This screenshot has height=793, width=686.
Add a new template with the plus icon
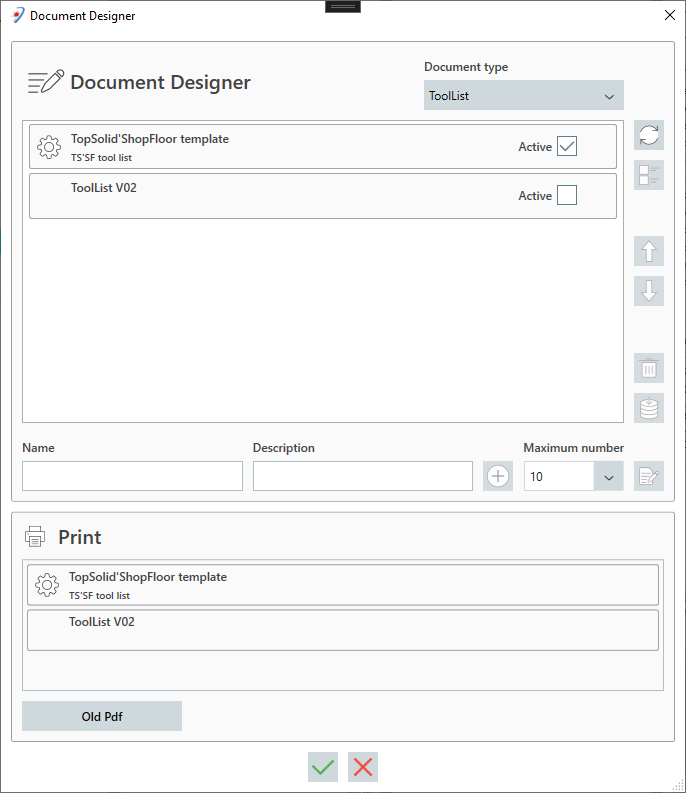498,476
